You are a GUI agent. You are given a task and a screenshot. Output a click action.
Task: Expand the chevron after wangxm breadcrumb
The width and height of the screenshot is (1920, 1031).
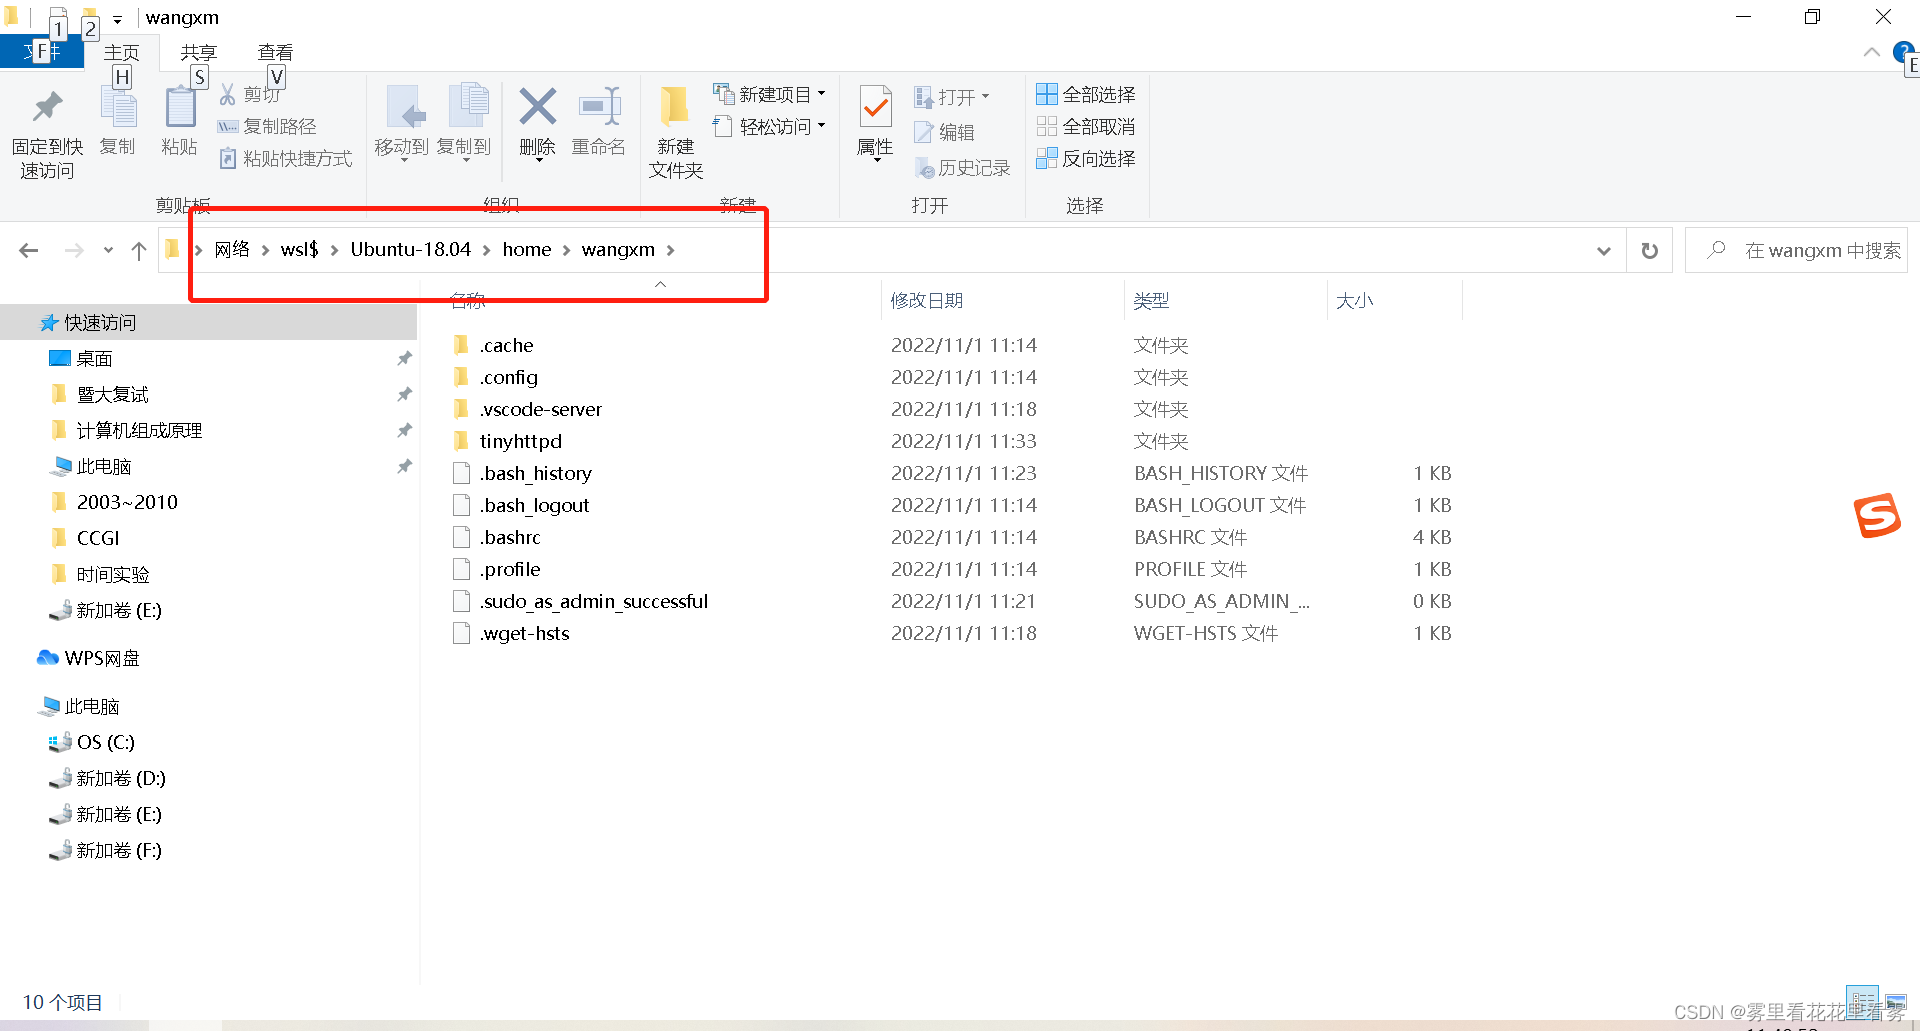click(x=671, y=250)
